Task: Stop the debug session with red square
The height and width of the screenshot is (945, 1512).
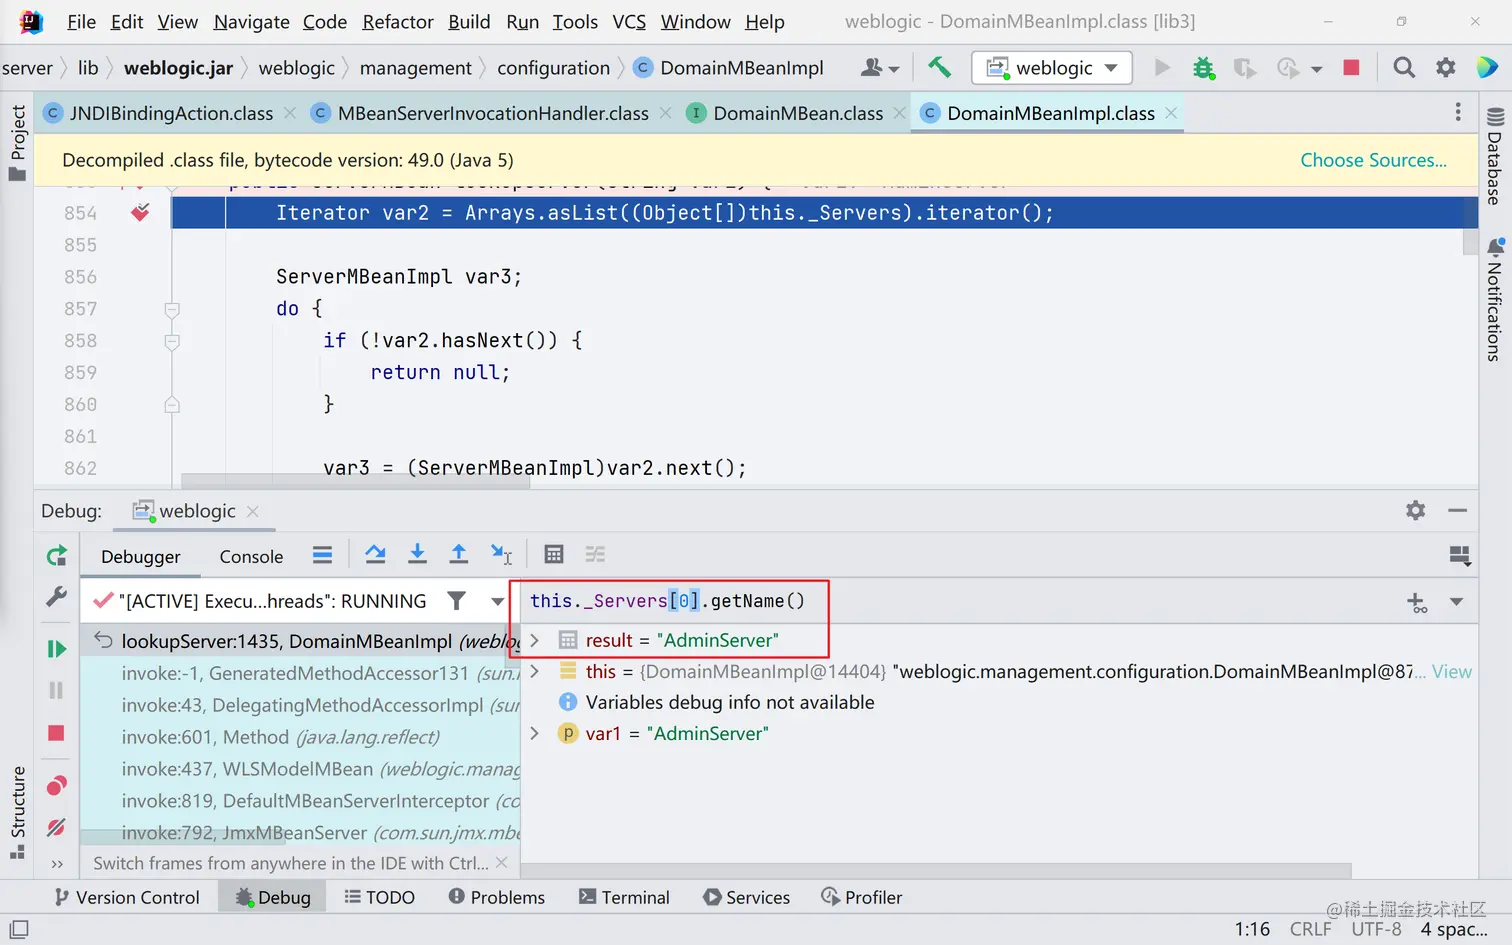Action: click(x=56, y=733)
